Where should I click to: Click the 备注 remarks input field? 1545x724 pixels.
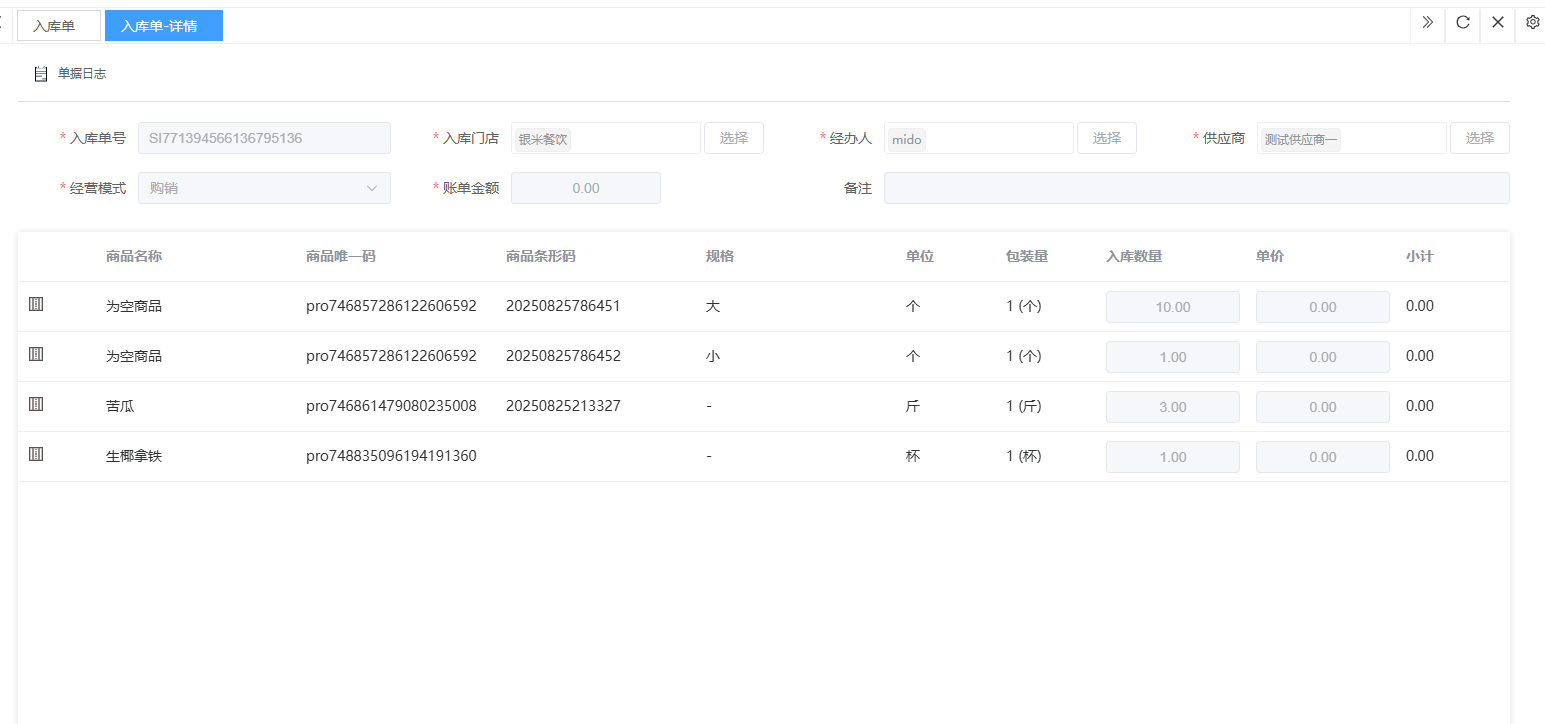(1196, 188)
